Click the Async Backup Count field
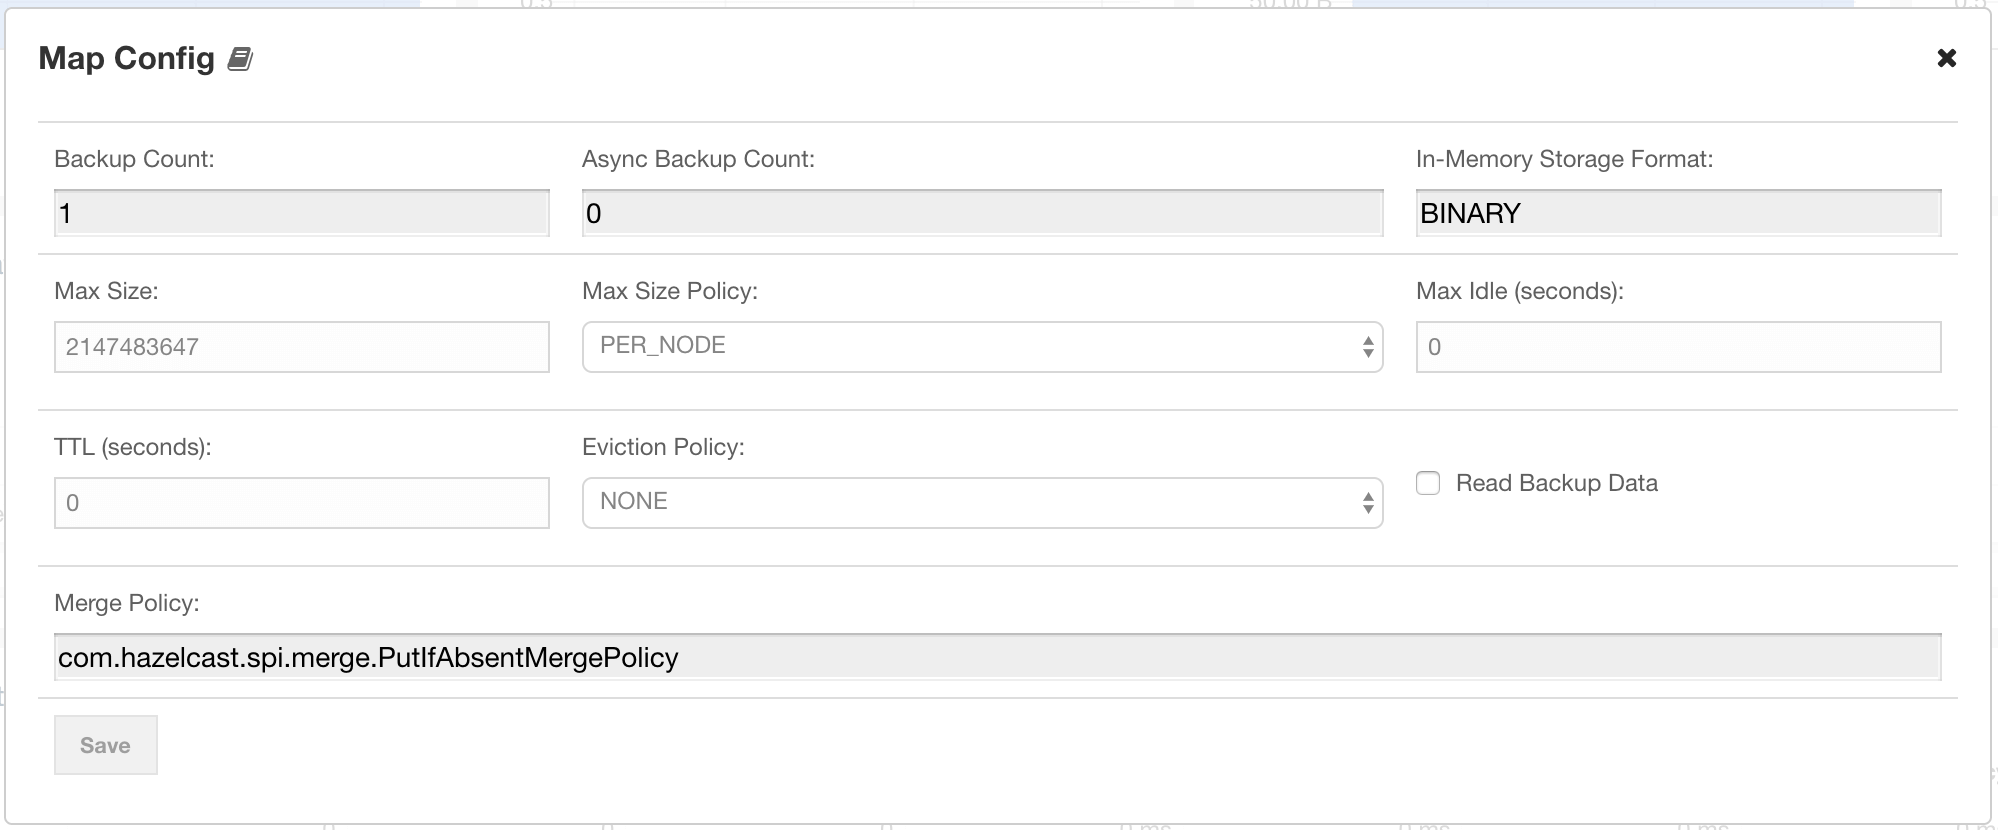1998x830 pixels. tap(982, 213)
